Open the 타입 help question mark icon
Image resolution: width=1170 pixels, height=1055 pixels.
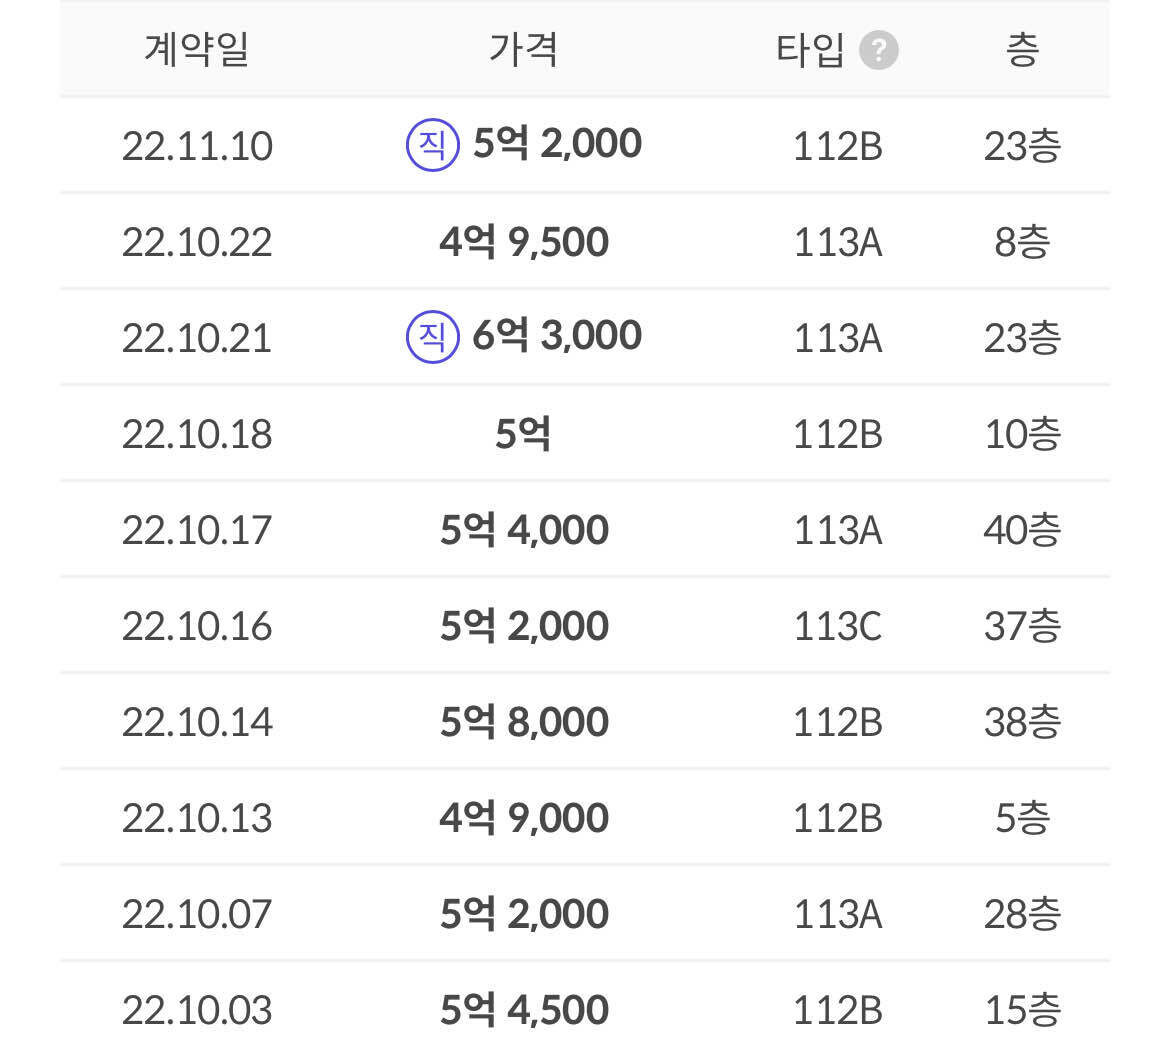click(x=878, y=49)
